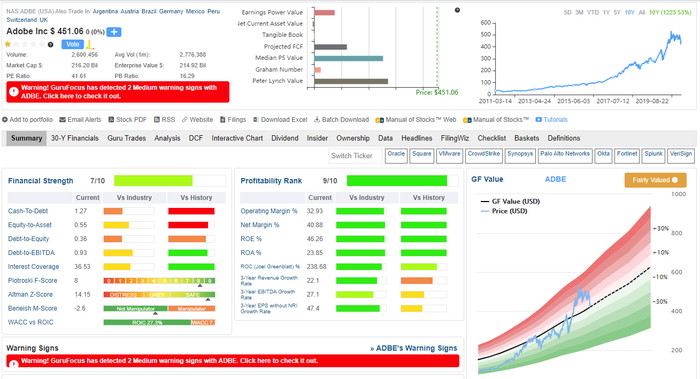This screenshot has height=379, width=700.
Task: Click the Email Alerts envelope icon
Action: 62,120
